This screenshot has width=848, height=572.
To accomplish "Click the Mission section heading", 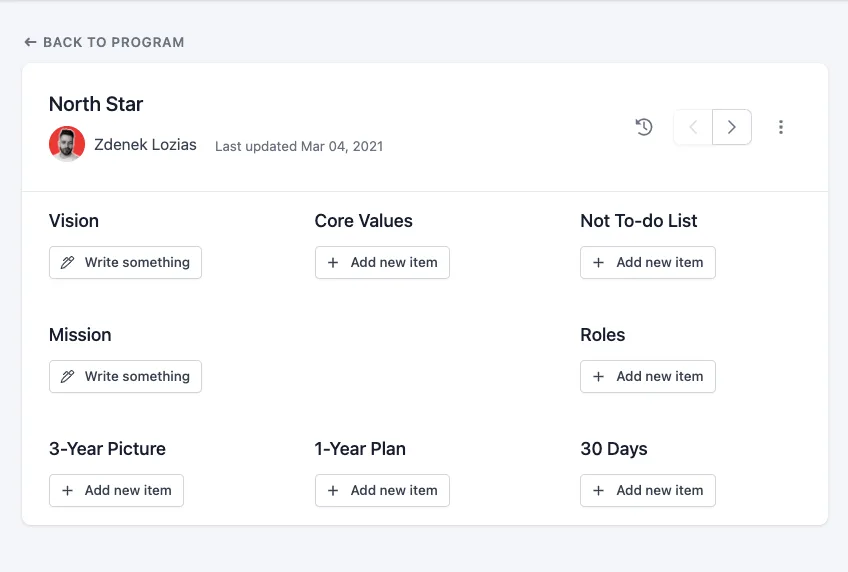I will point(80,335).
